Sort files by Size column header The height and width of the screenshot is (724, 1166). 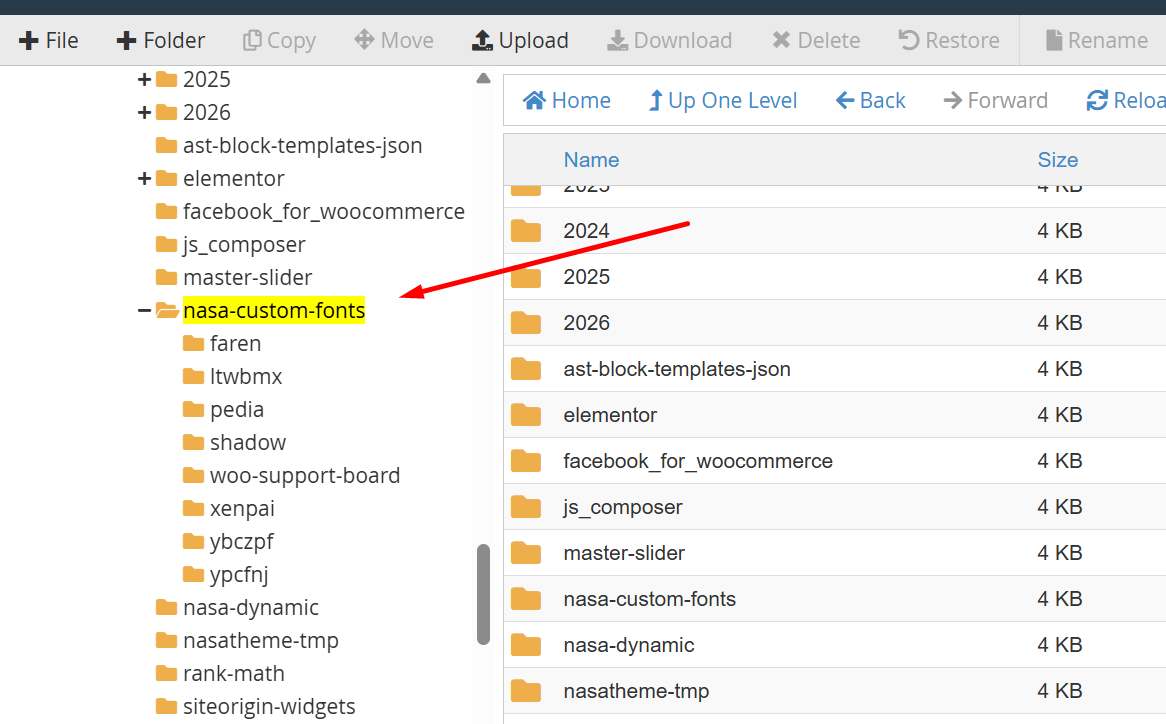[1057, 160]
